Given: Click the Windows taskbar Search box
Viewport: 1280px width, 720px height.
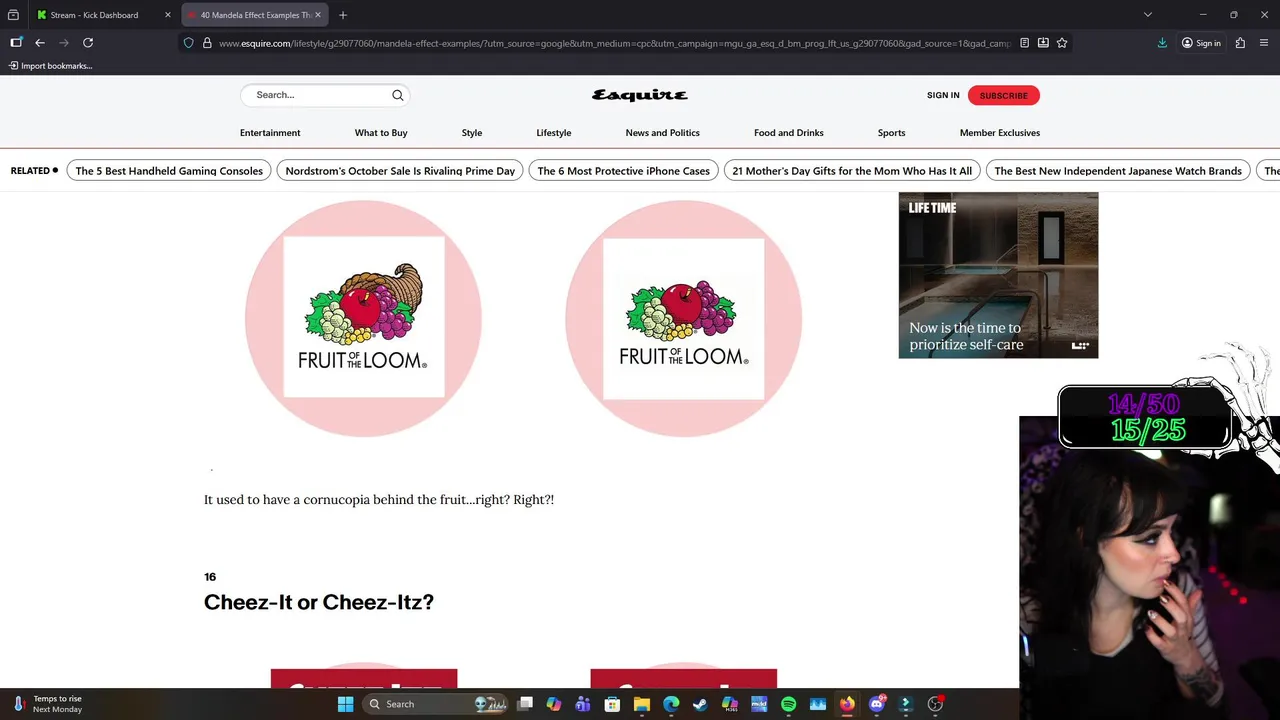Looking at the screenshot, I should [437, 704].
